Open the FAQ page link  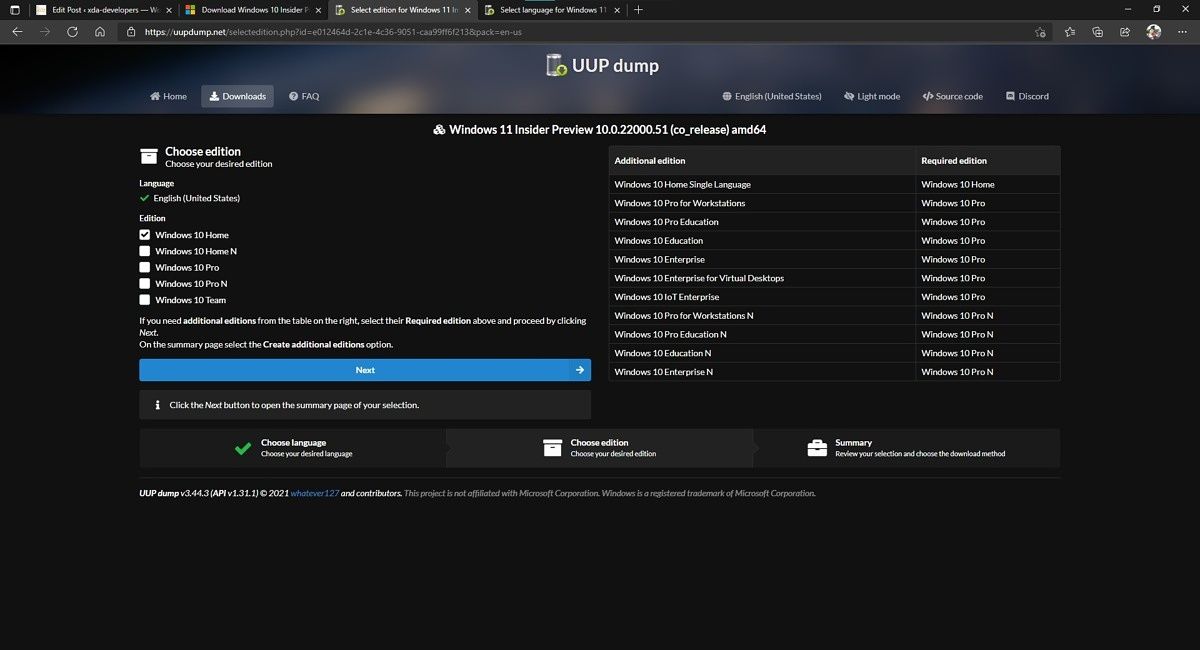pos(304,96)
